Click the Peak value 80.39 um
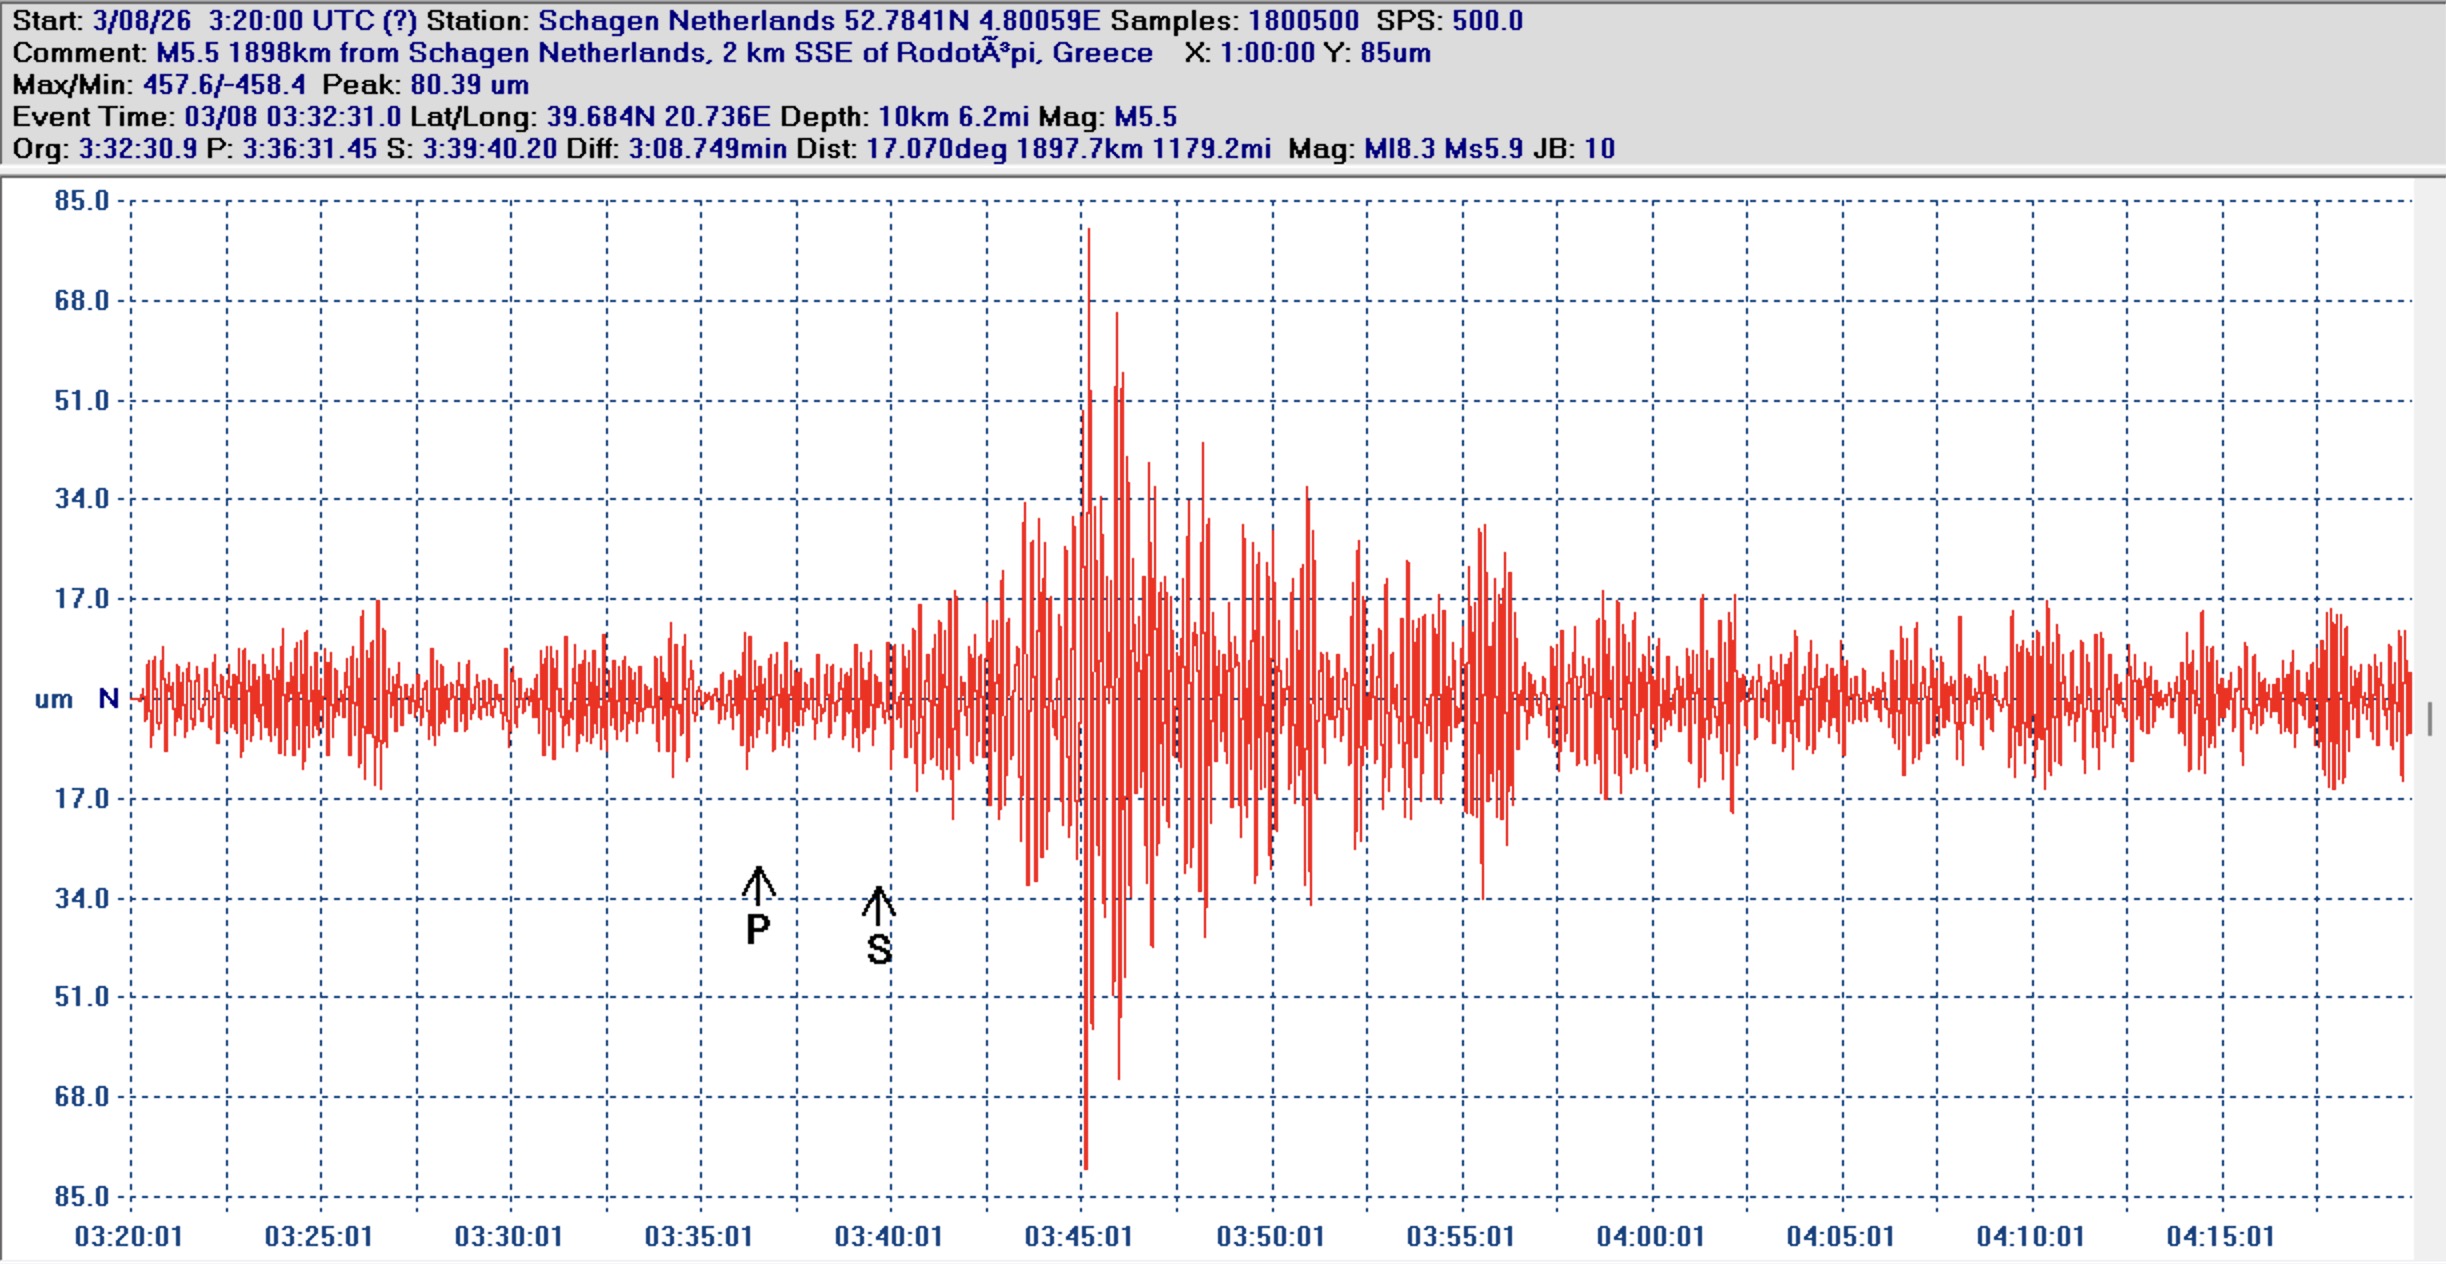Viewport: 2446px width, 1264px height. 469,85
